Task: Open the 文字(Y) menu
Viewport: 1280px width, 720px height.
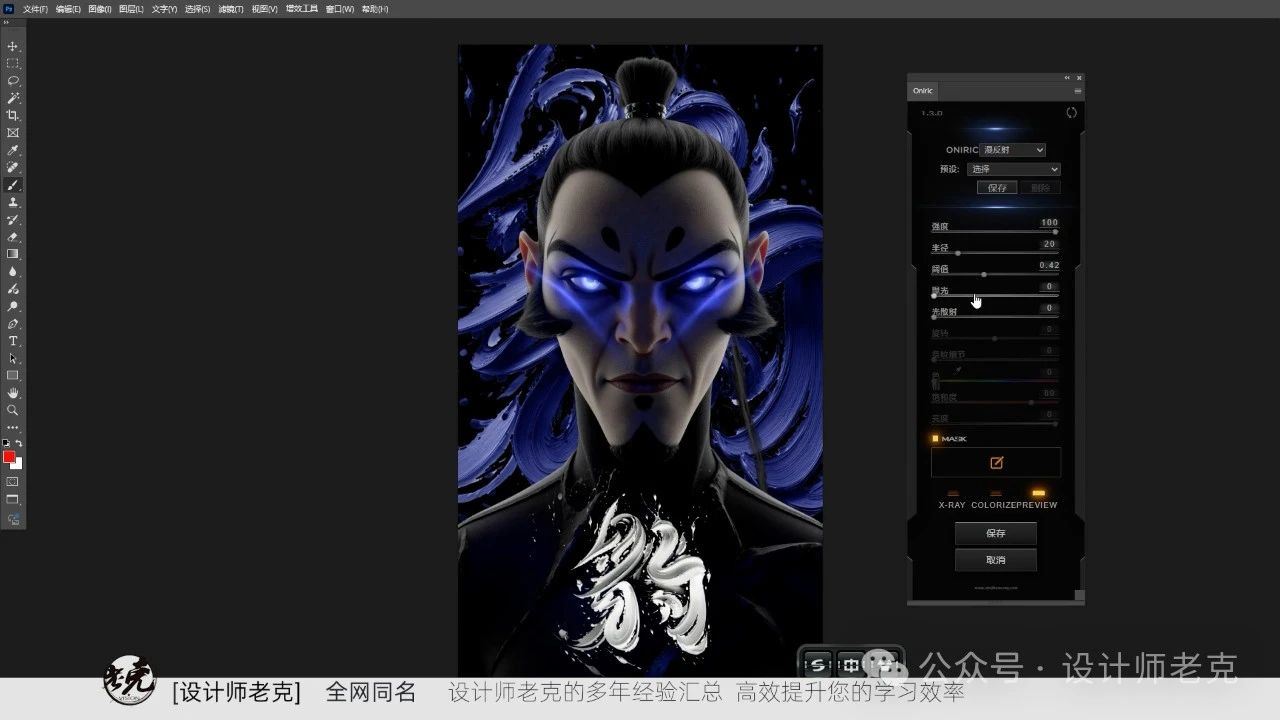Action: 165,9
